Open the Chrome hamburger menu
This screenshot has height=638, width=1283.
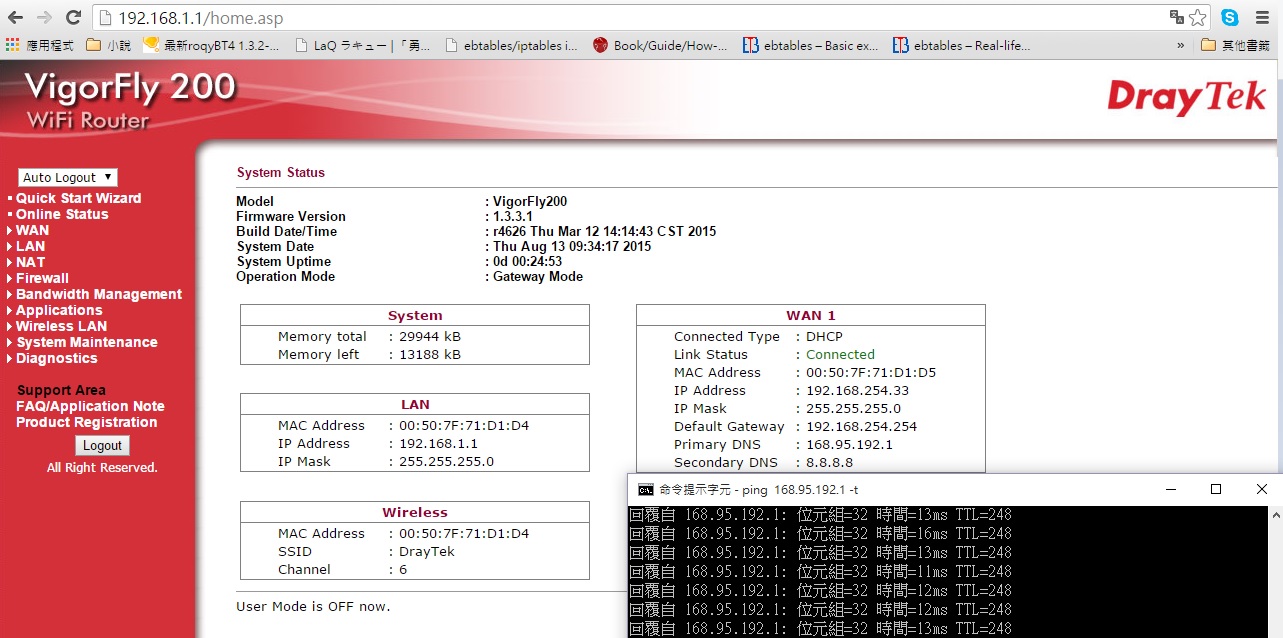(1261, 17)
